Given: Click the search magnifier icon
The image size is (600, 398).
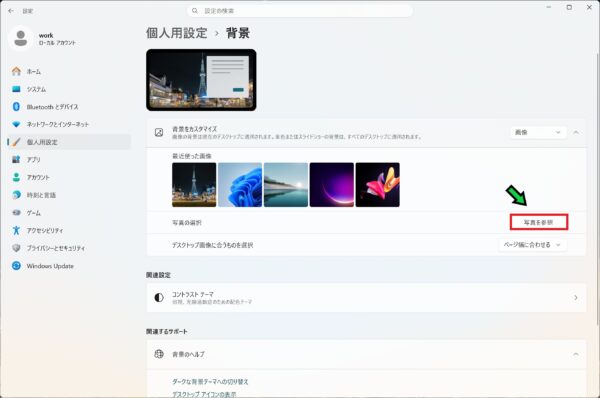Looking at the screenshot, I should click(x=195, y=11).
